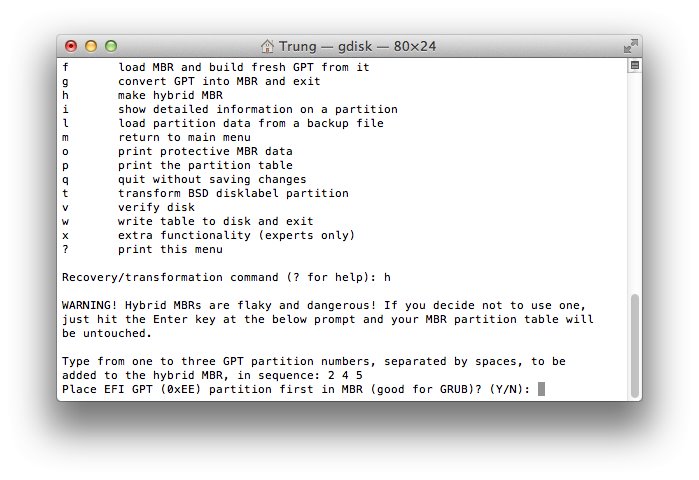Viewport: 699px width, 480px height.
Task: Click the empty scrollbar track above the thumb
Action: 635,180
